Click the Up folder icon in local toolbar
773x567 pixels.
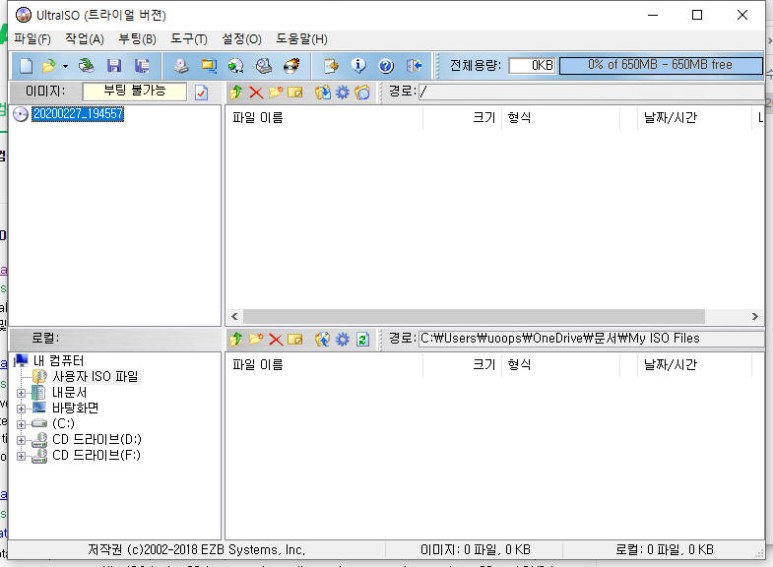236,339
